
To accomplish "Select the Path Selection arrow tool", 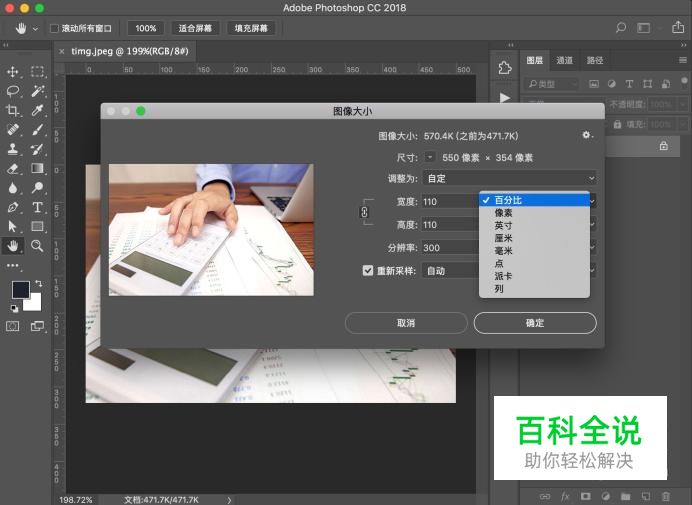I will click(12, 226).
